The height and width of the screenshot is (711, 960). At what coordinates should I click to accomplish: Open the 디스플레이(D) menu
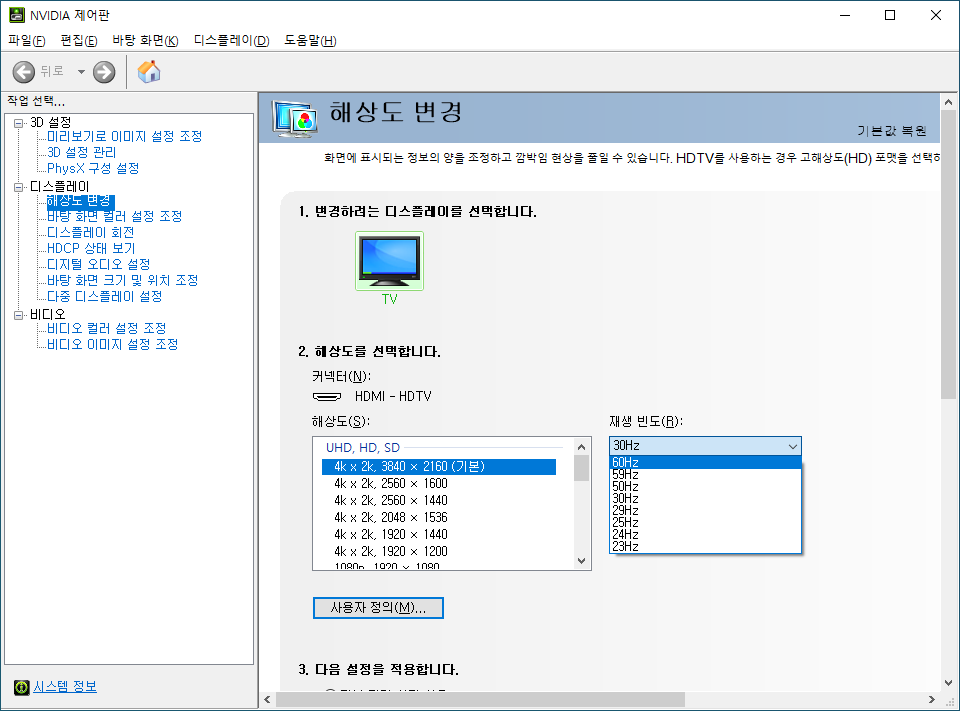coord(231,40)
